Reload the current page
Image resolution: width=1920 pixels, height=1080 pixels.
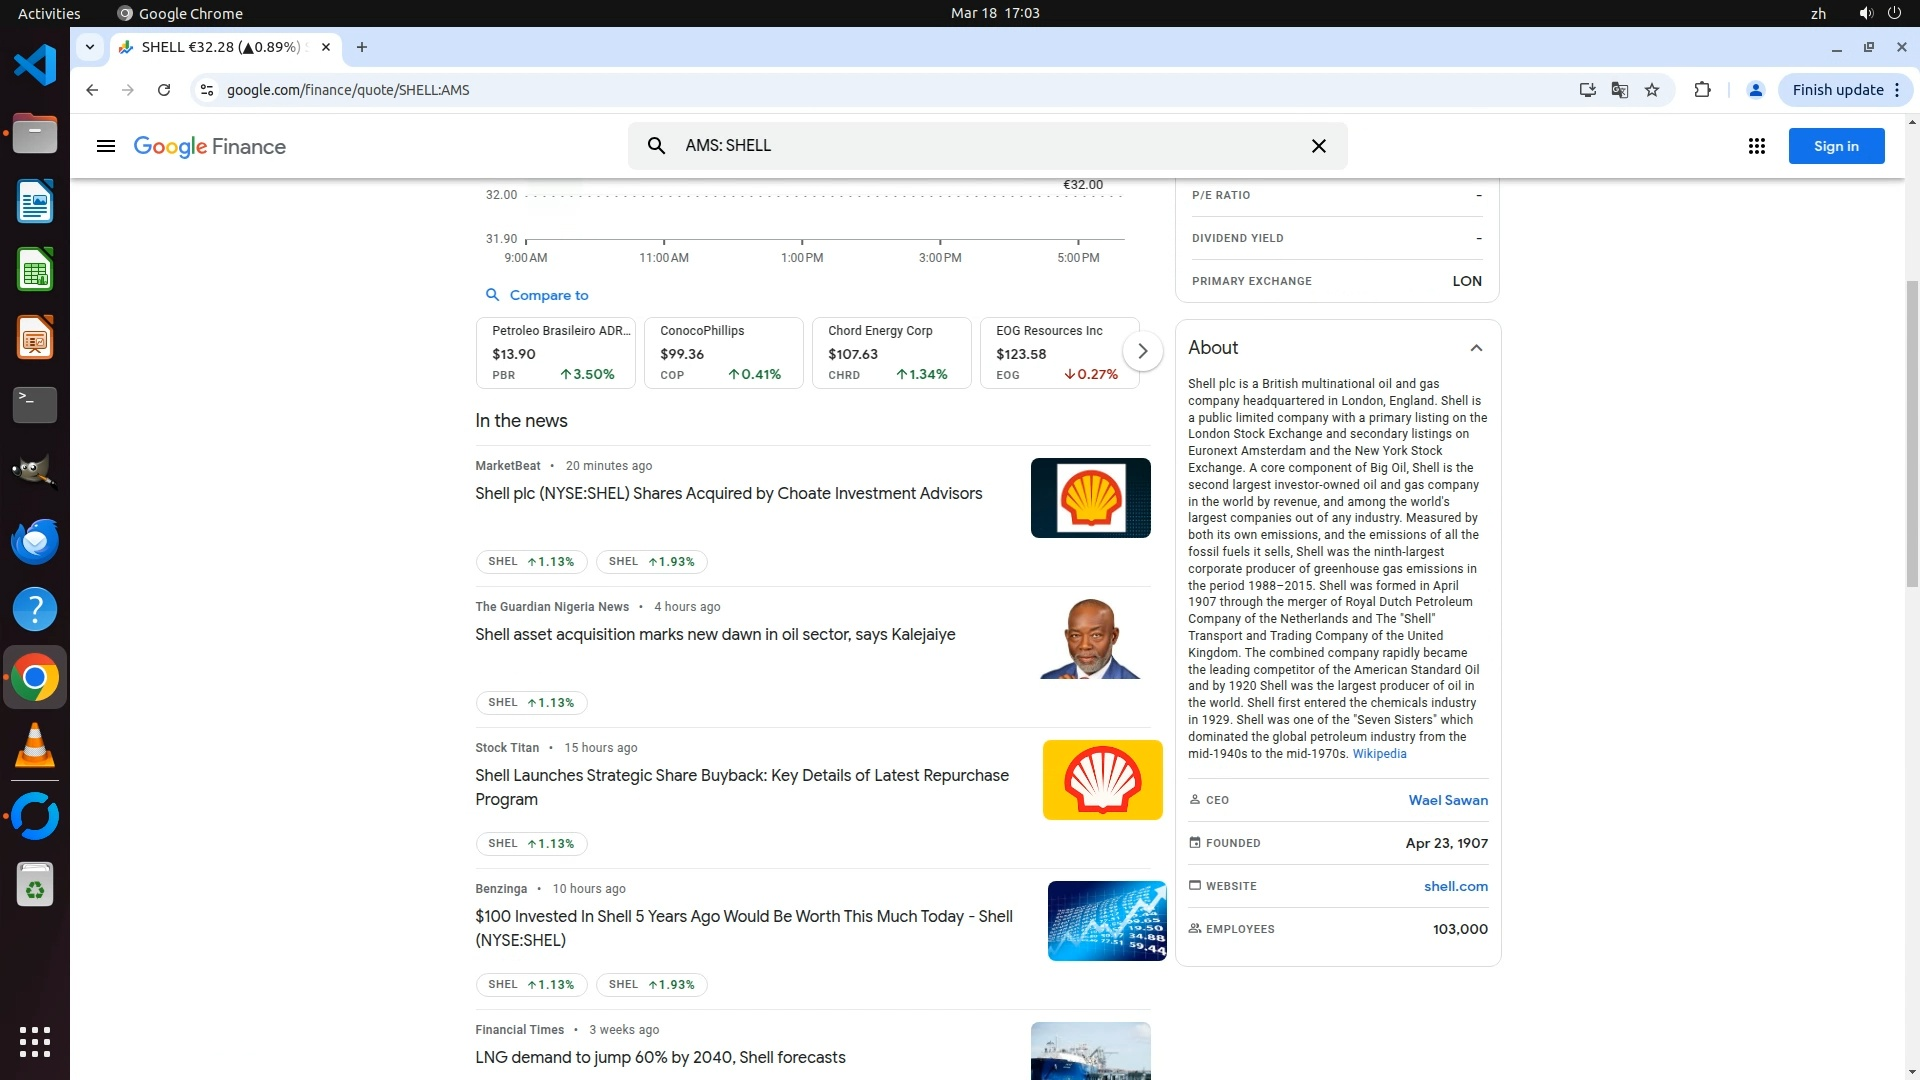point(164,90)
